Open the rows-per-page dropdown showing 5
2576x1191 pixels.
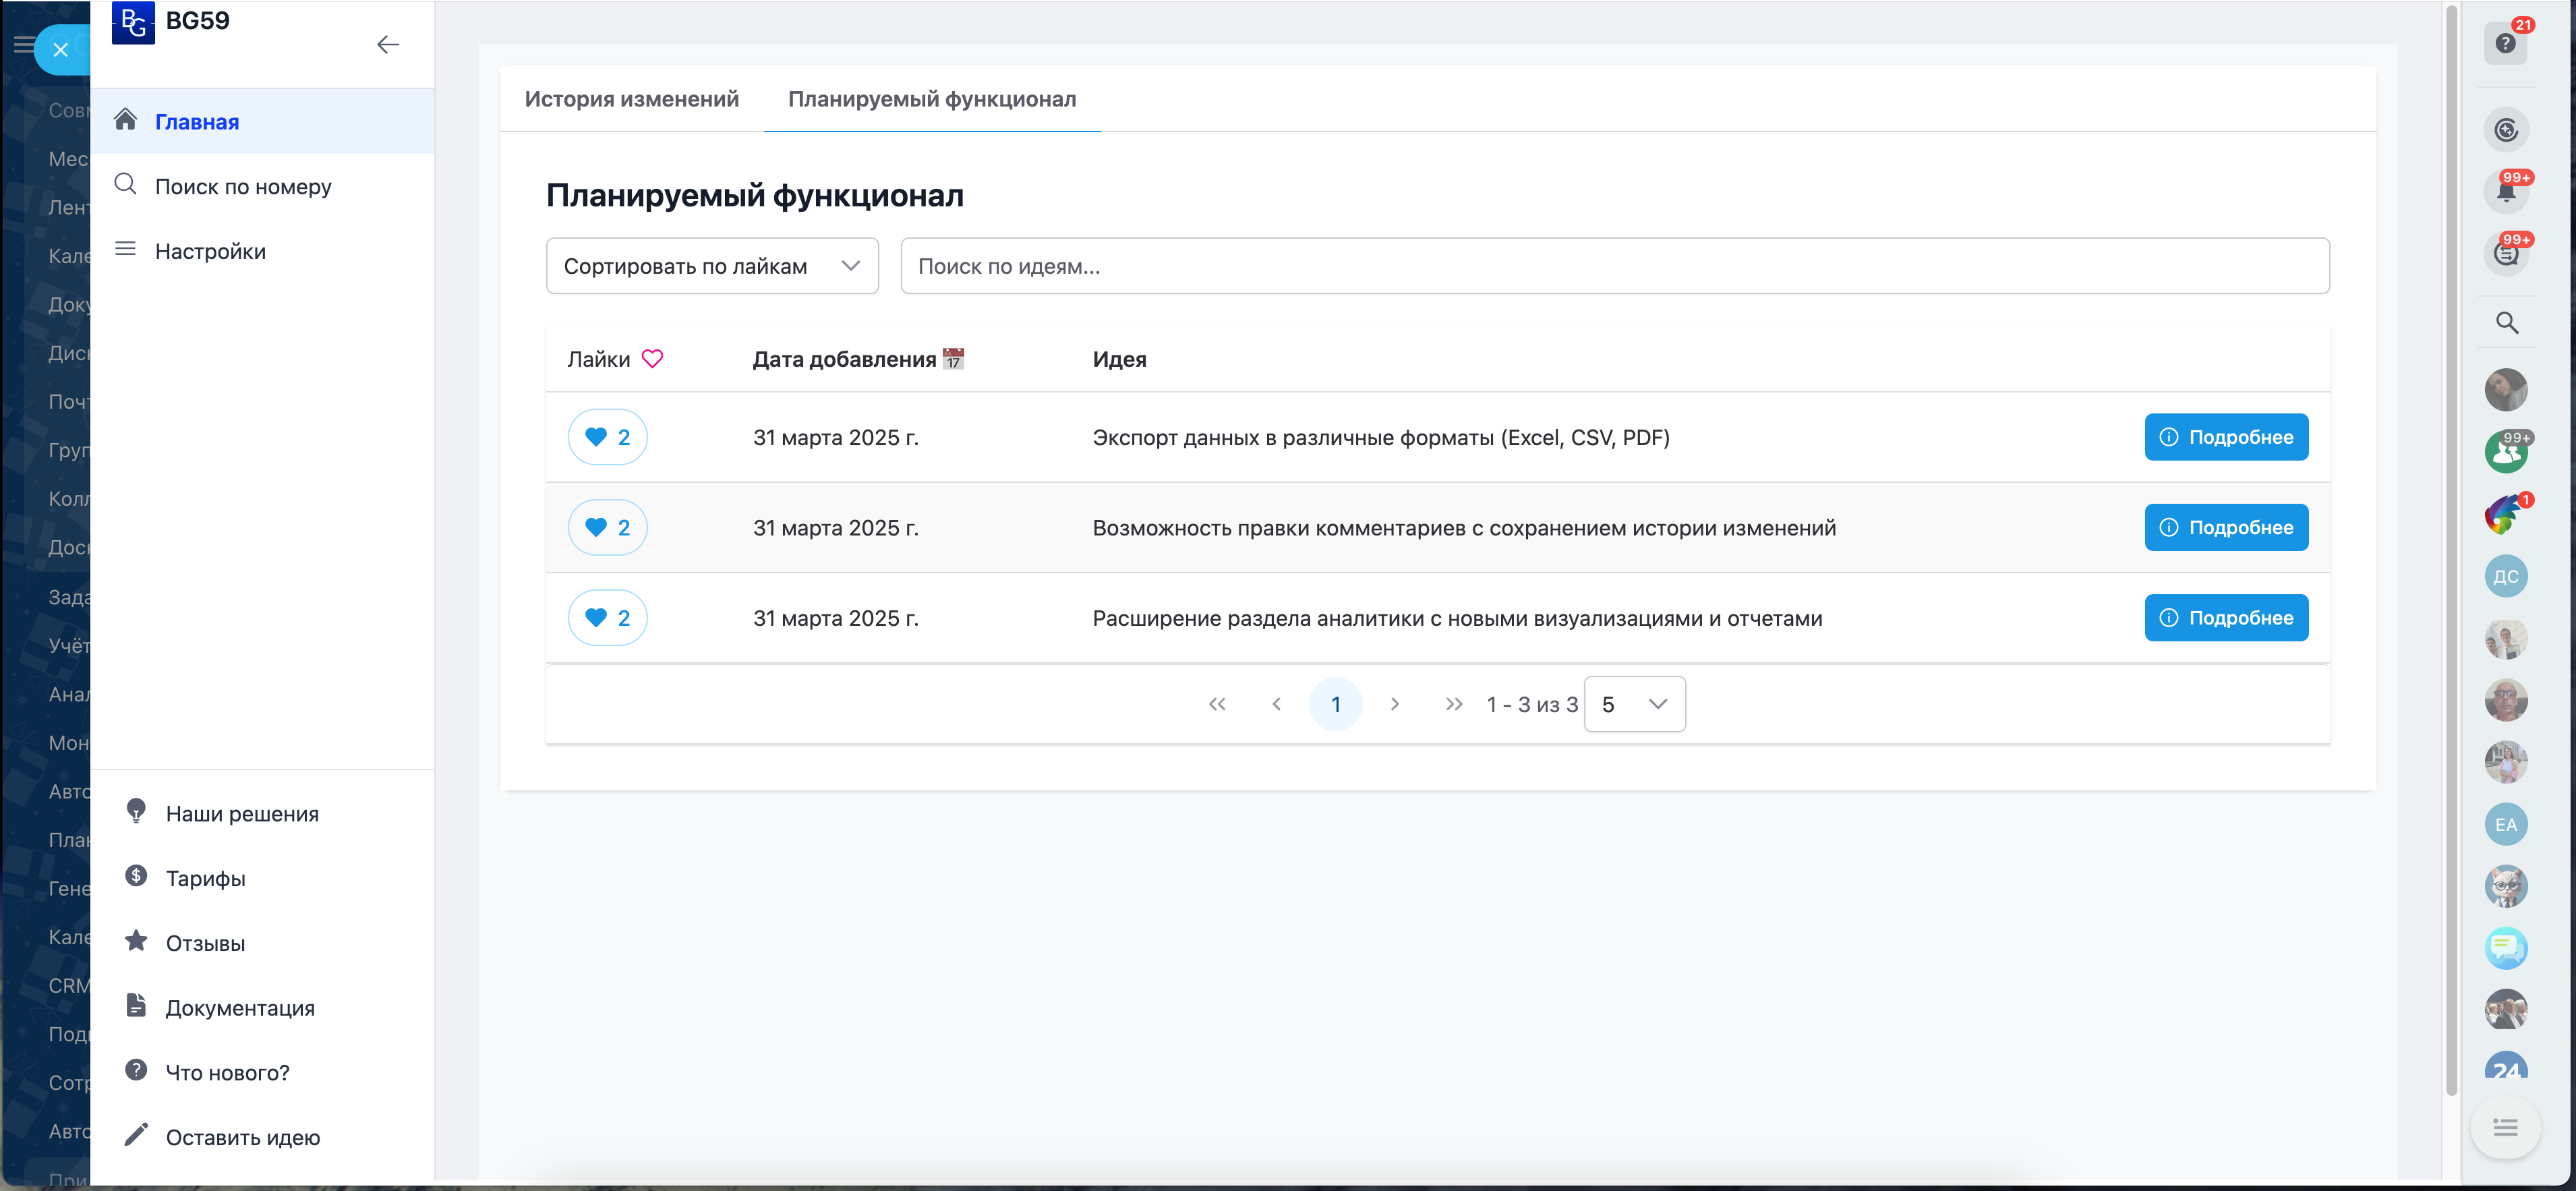pos(1634,704)
